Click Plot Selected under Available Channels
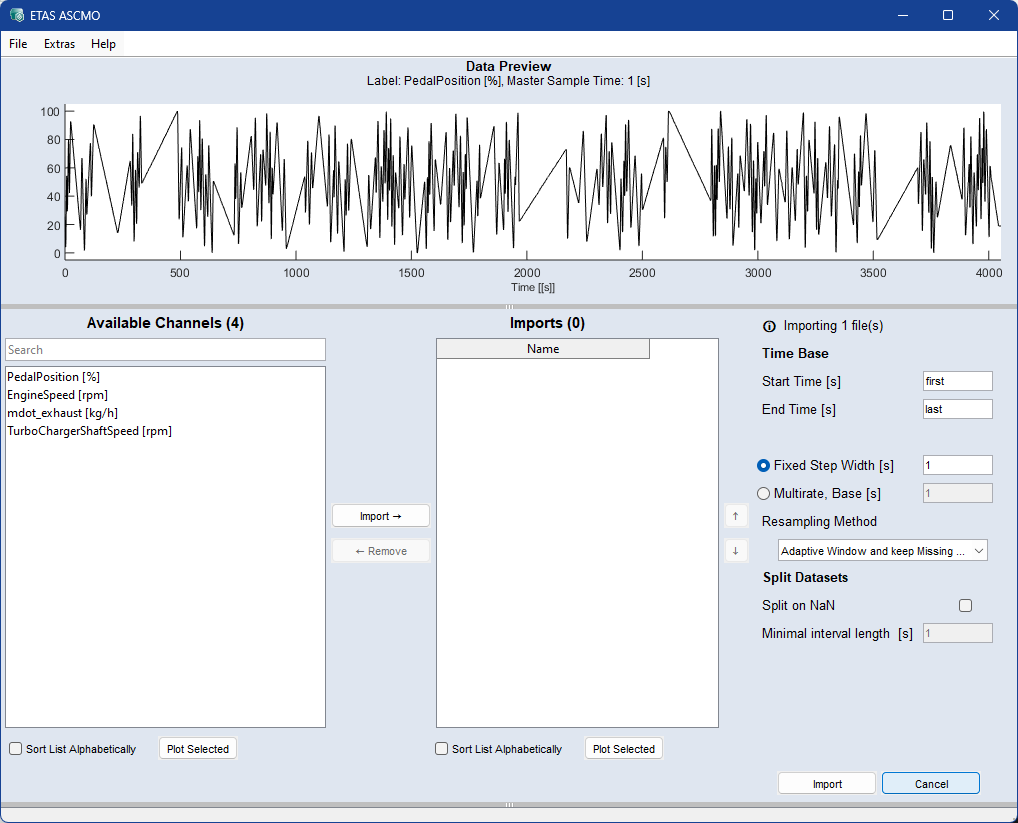The image size is (1018, 823). [198, 749]
